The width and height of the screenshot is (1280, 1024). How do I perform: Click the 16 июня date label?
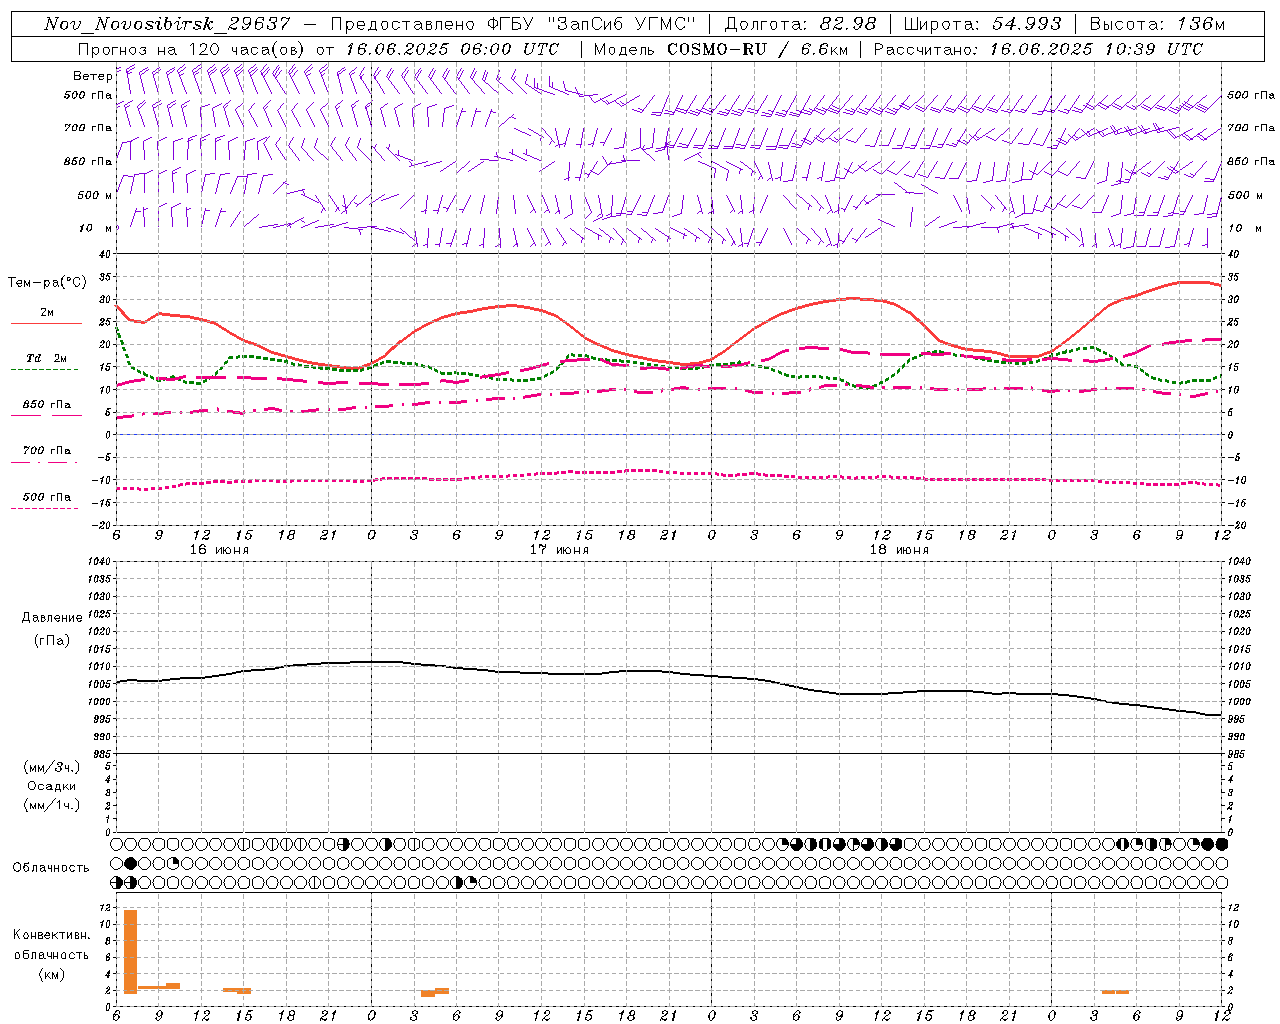point(219,550)
